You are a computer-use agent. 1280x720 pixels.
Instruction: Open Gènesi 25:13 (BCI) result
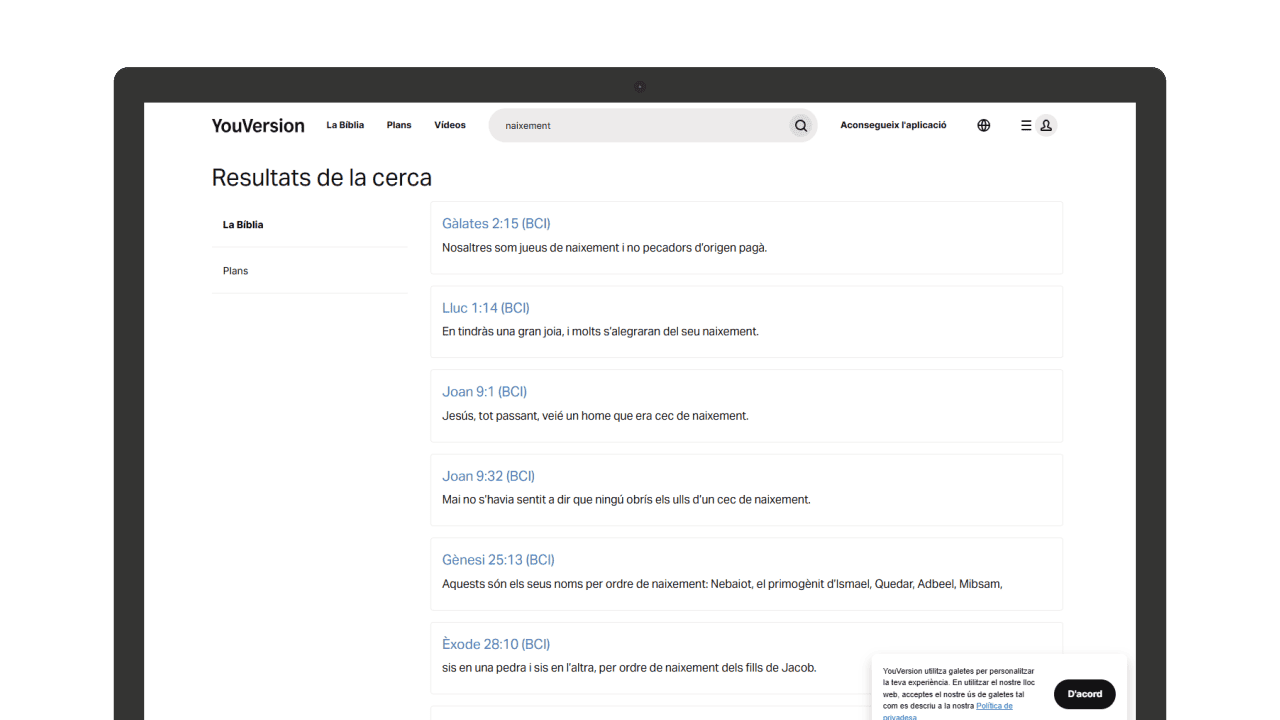[498, 560]
